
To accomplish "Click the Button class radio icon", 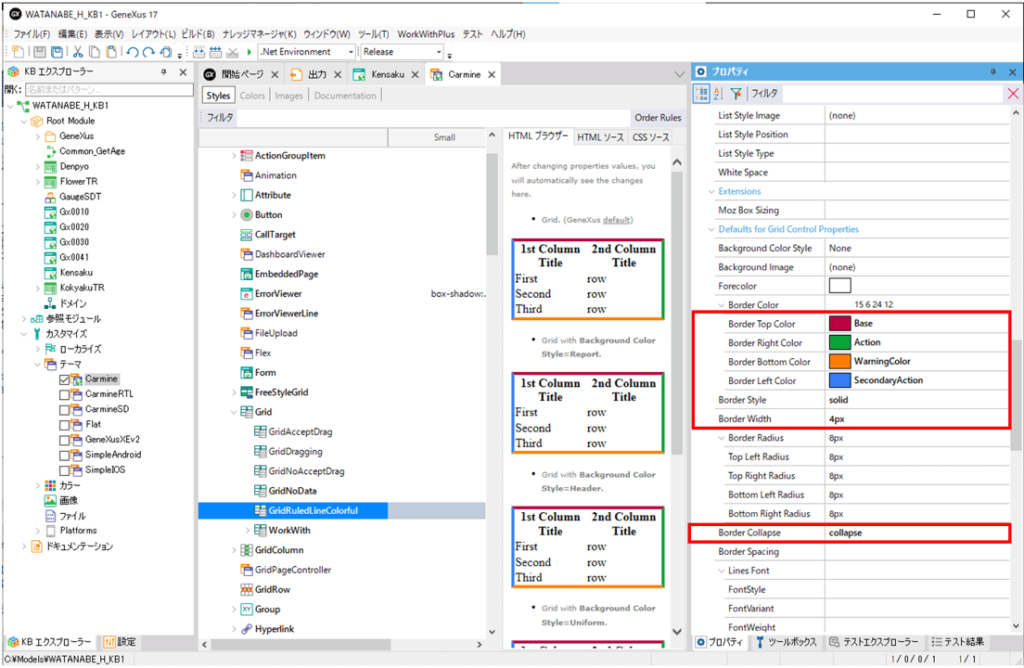I will 246,215.
